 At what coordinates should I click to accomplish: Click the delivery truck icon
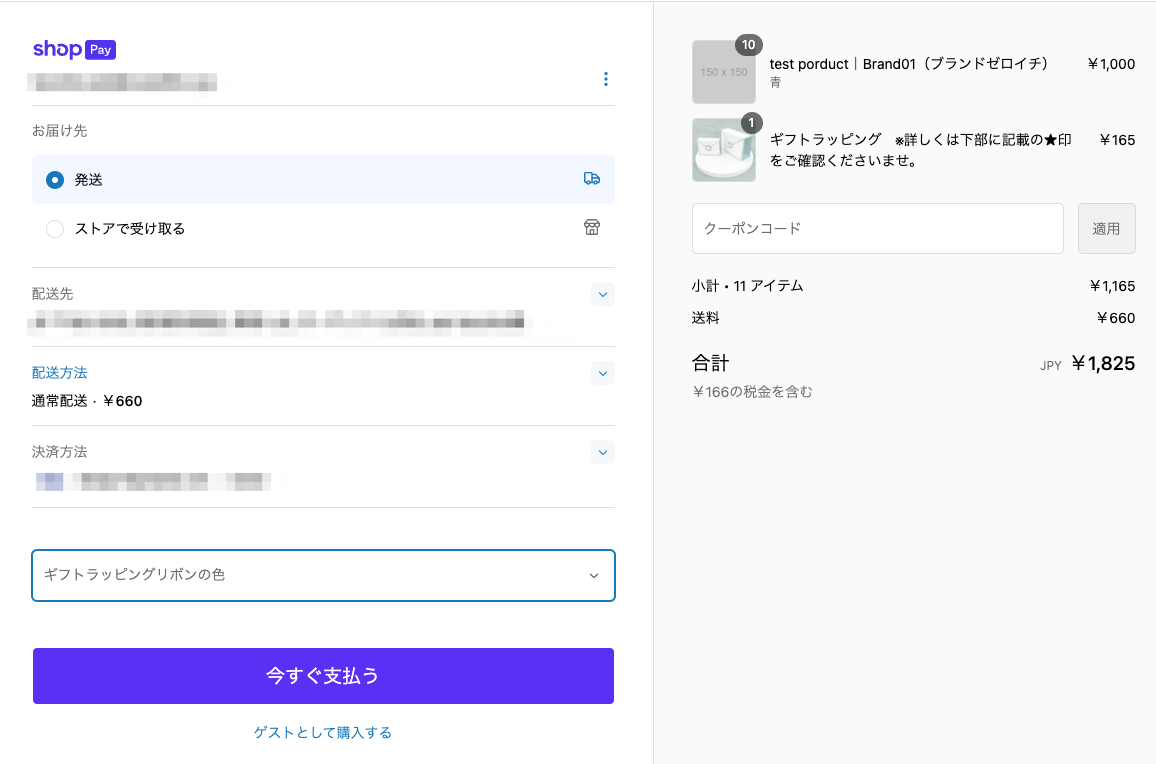click(x=592, y=179)
